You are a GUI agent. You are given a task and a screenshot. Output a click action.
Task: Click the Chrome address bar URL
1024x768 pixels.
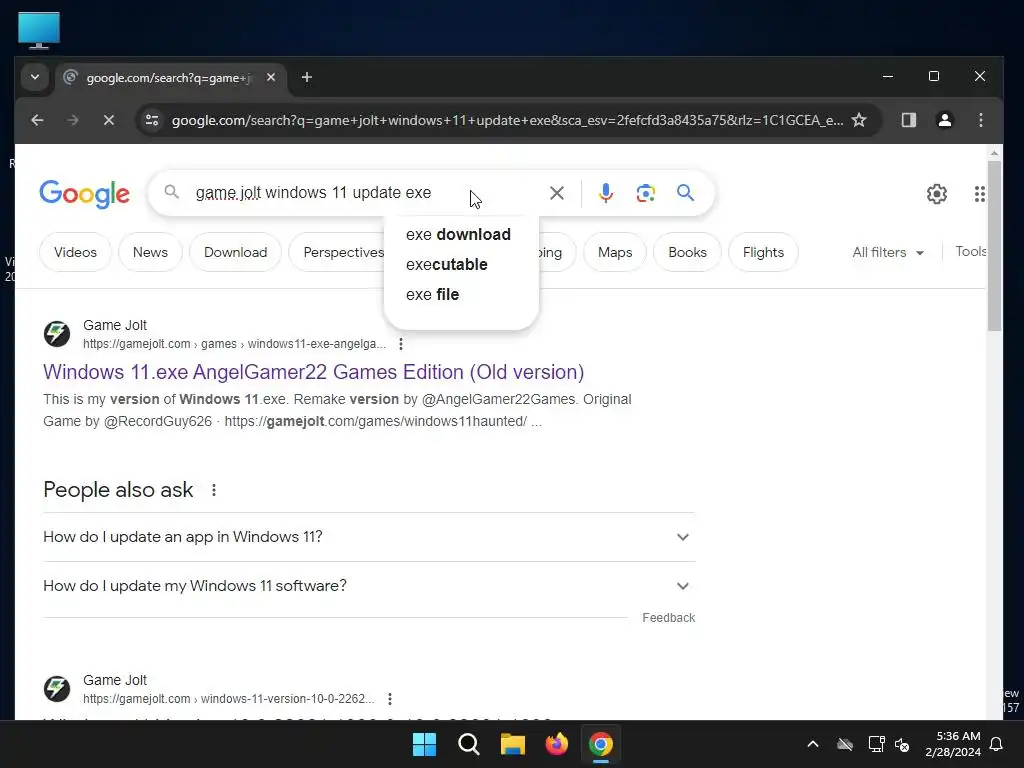[507, 120]
